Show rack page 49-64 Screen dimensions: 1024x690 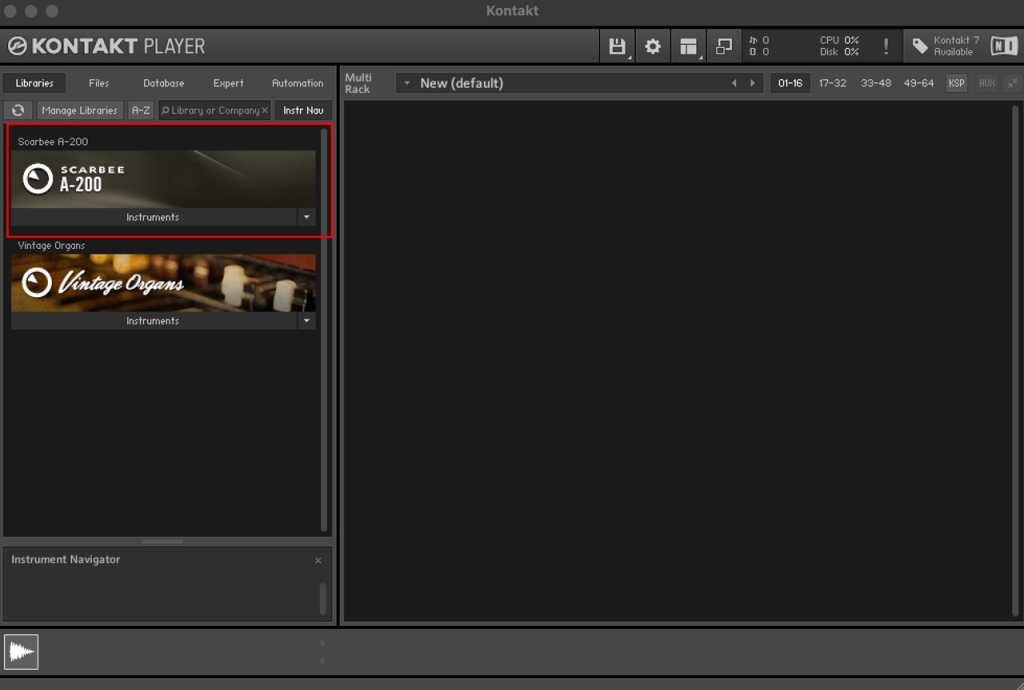coord(918,83)
